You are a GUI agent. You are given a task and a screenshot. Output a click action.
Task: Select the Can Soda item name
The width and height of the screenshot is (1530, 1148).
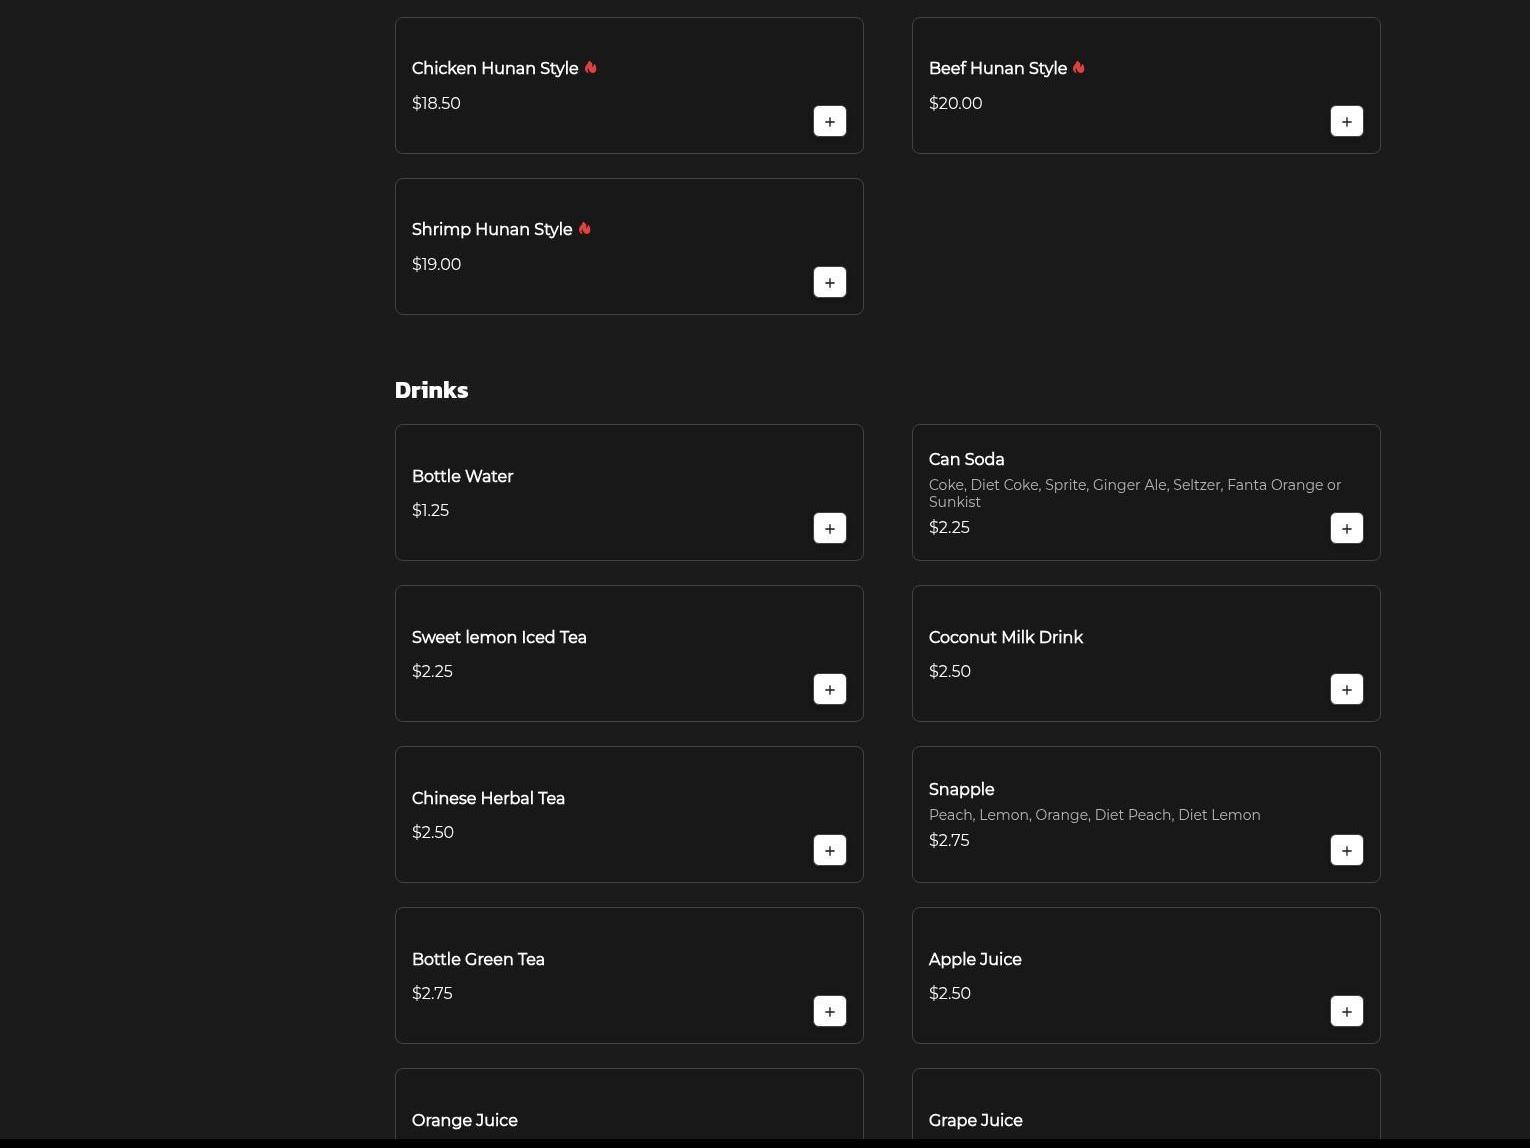966,459
